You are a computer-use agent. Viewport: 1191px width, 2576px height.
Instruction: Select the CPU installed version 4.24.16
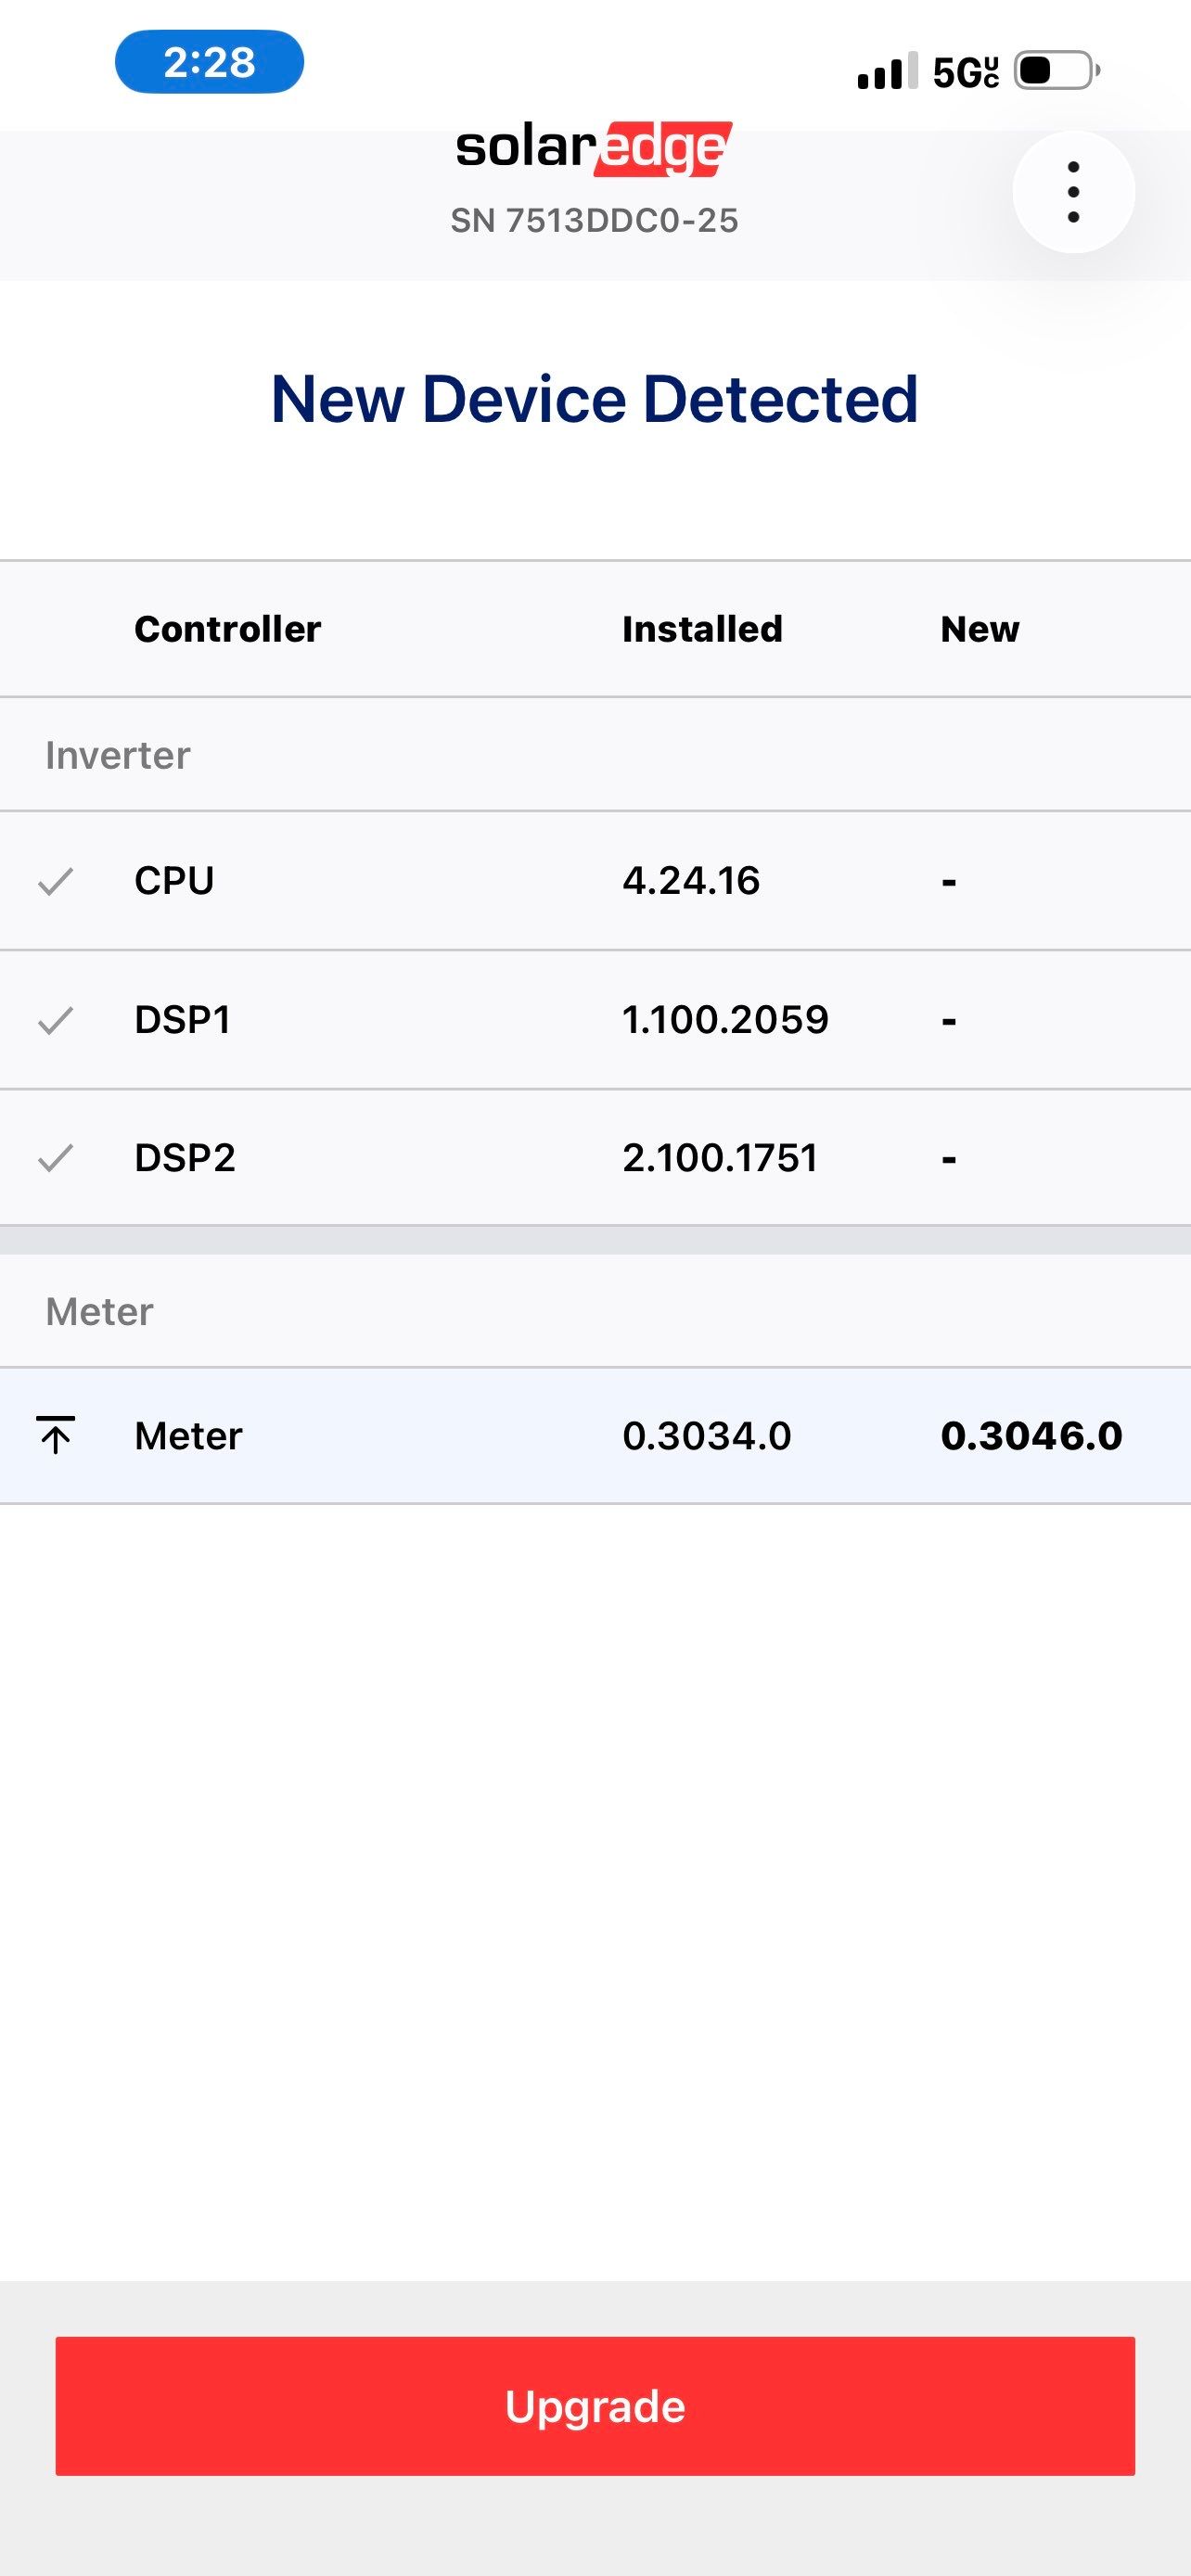pyautogui.click(x=691, y=881)
